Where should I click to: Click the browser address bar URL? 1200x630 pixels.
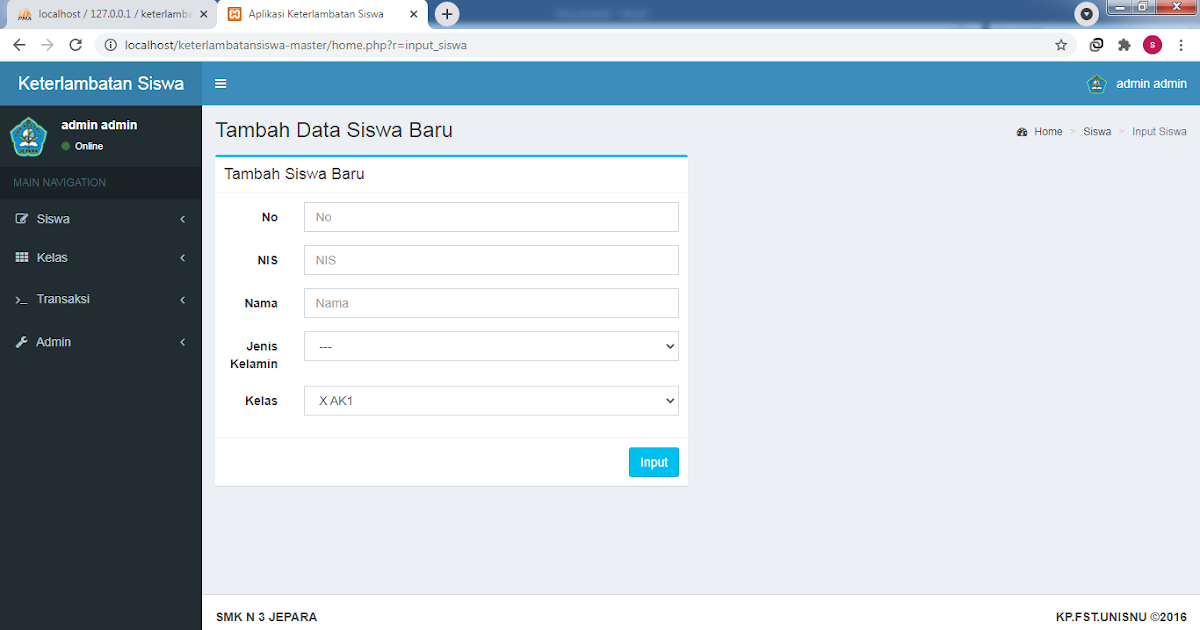pyautogui.click(x=296, y=45)
